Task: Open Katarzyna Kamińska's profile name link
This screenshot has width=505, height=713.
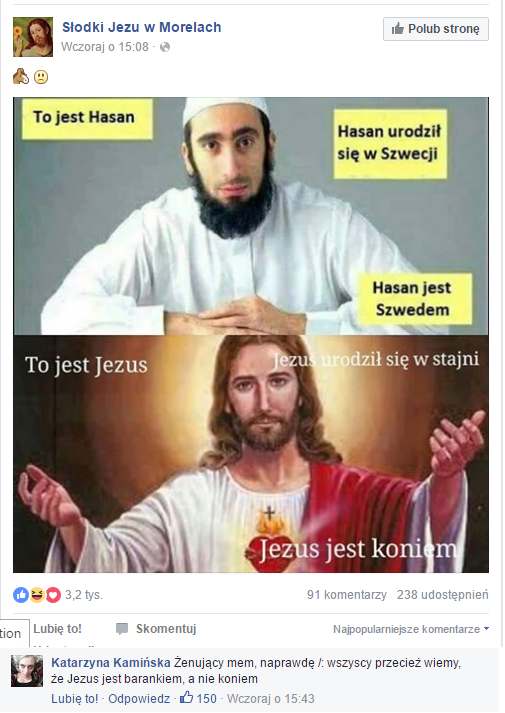Action: 111,663
